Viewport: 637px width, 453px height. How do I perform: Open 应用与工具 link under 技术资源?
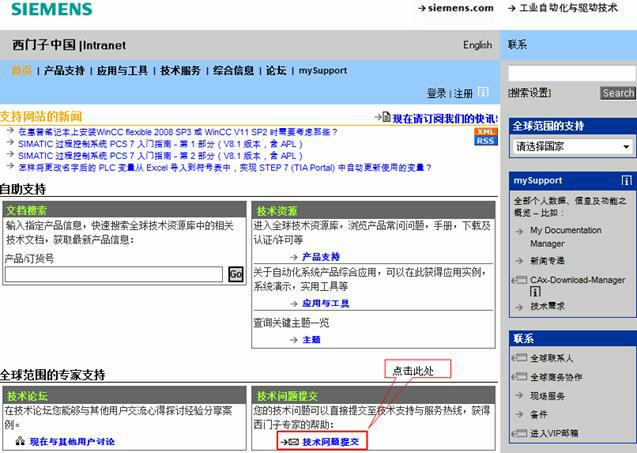click(325, 303)
